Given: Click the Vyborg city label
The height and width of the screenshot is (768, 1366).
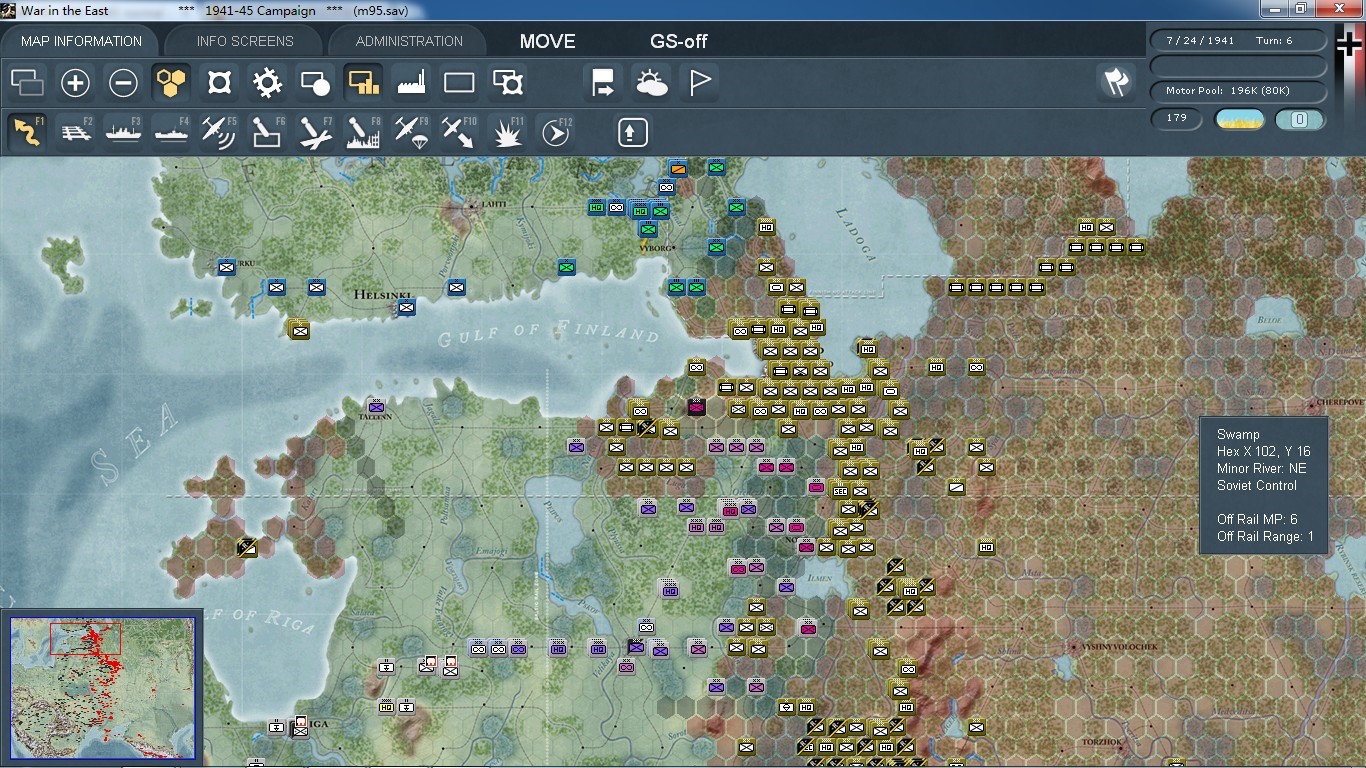Looking at the screenshot, I should pyautogui.click(x=655, y=247).
